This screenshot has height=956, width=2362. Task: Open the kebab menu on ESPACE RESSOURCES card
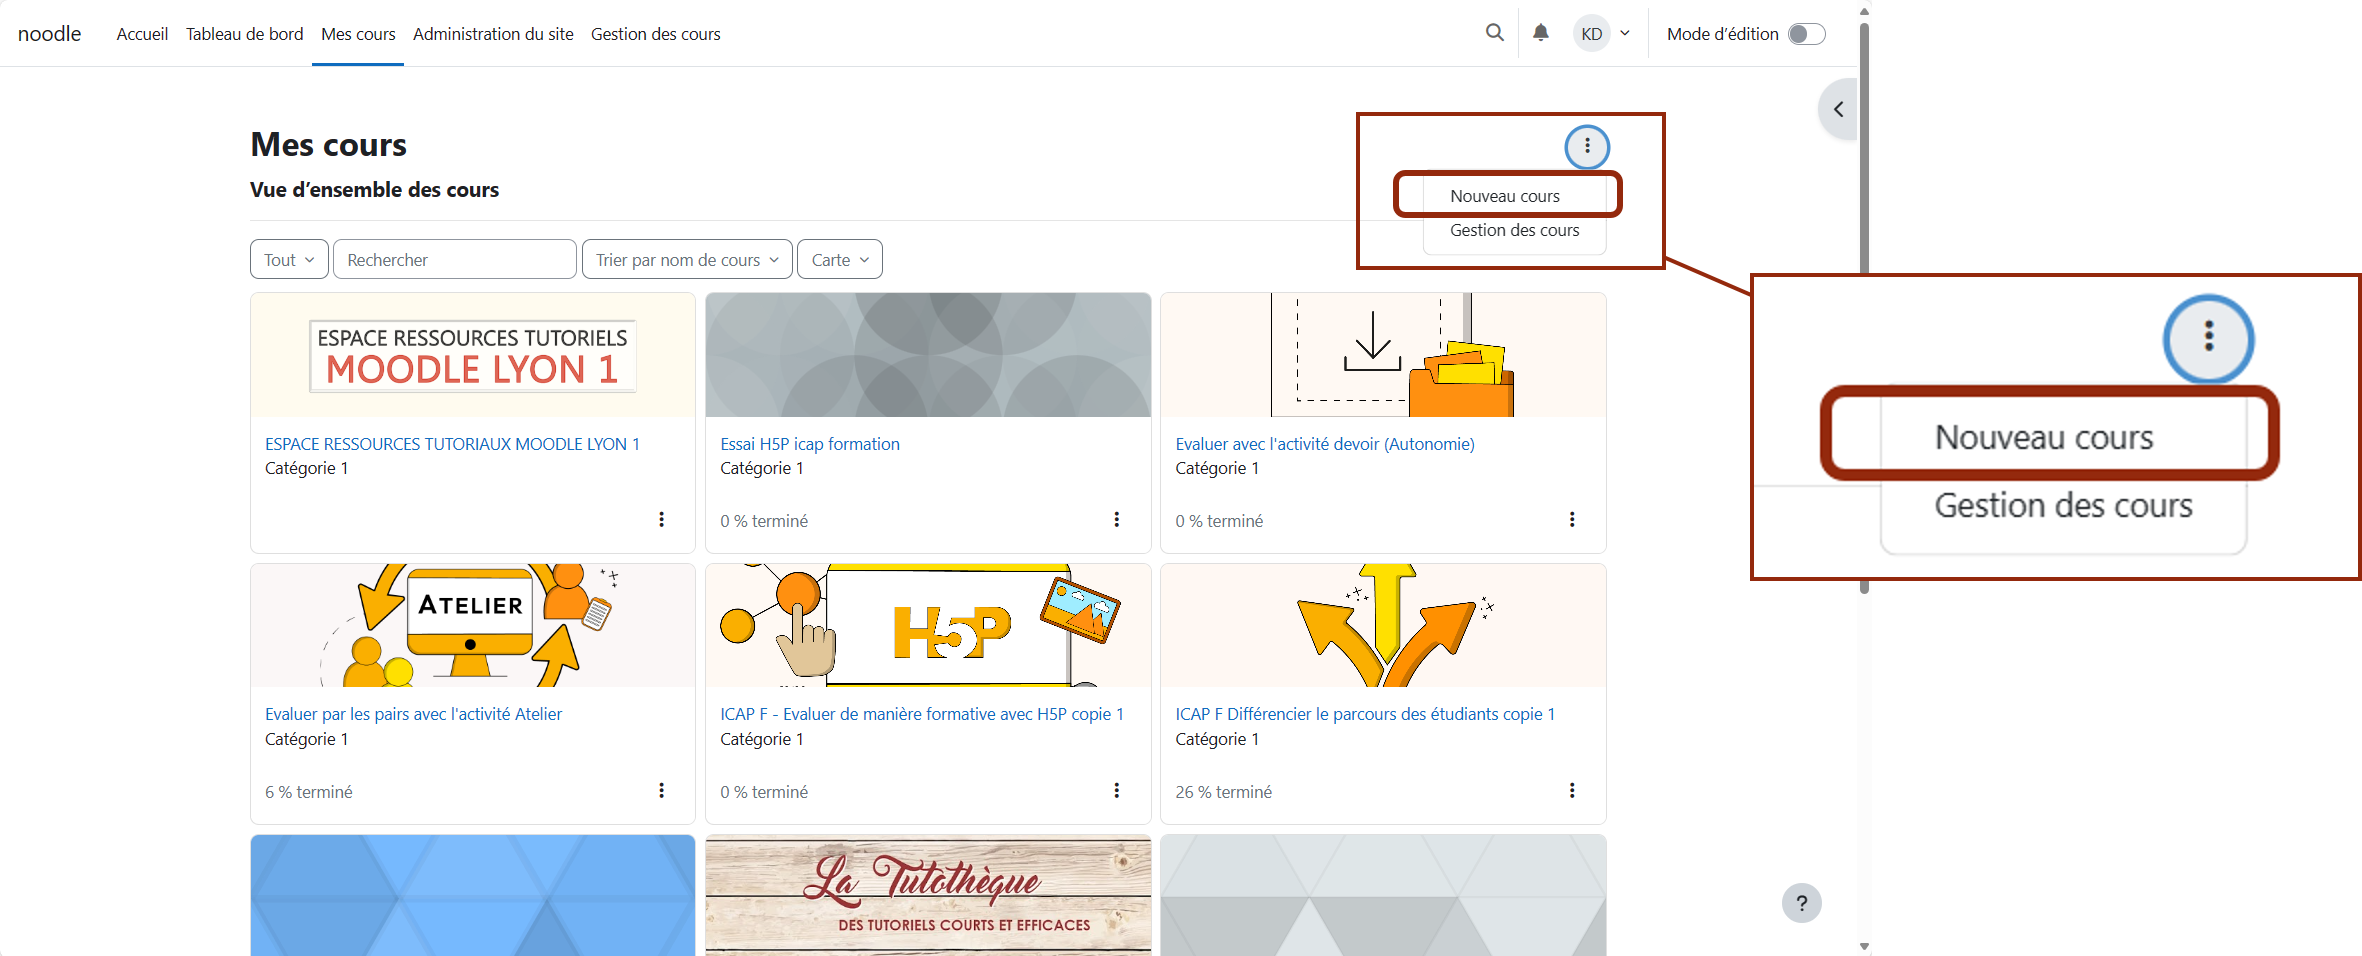(661, 519)
